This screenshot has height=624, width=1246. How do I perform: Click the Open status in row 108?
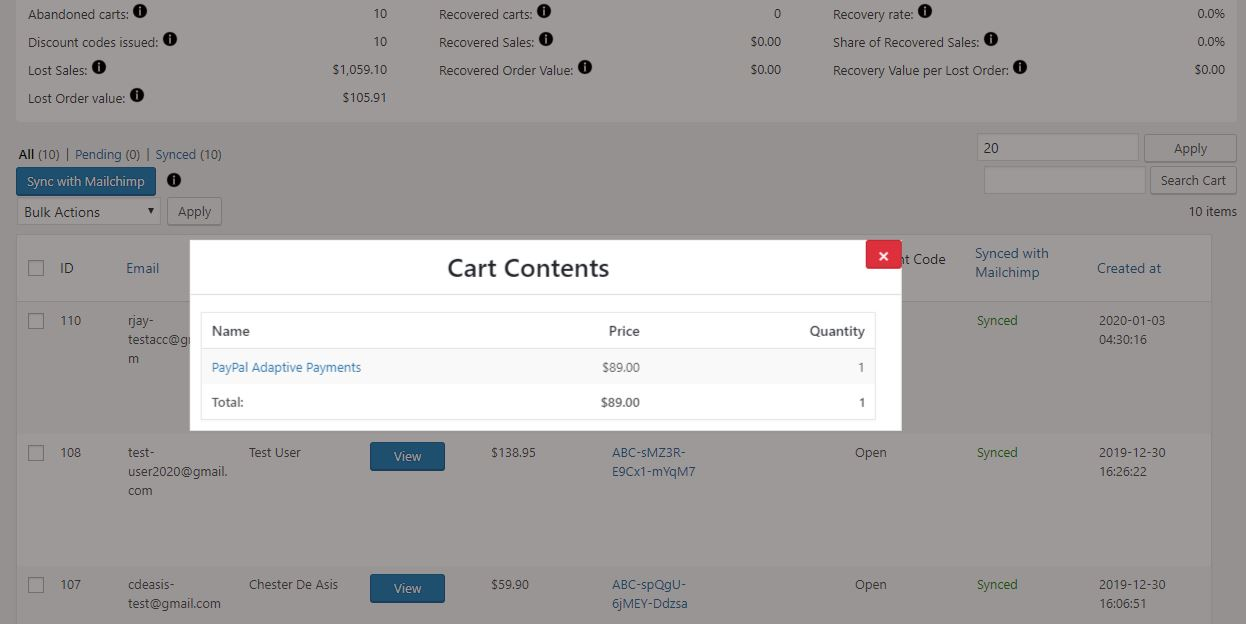point(871,452)
